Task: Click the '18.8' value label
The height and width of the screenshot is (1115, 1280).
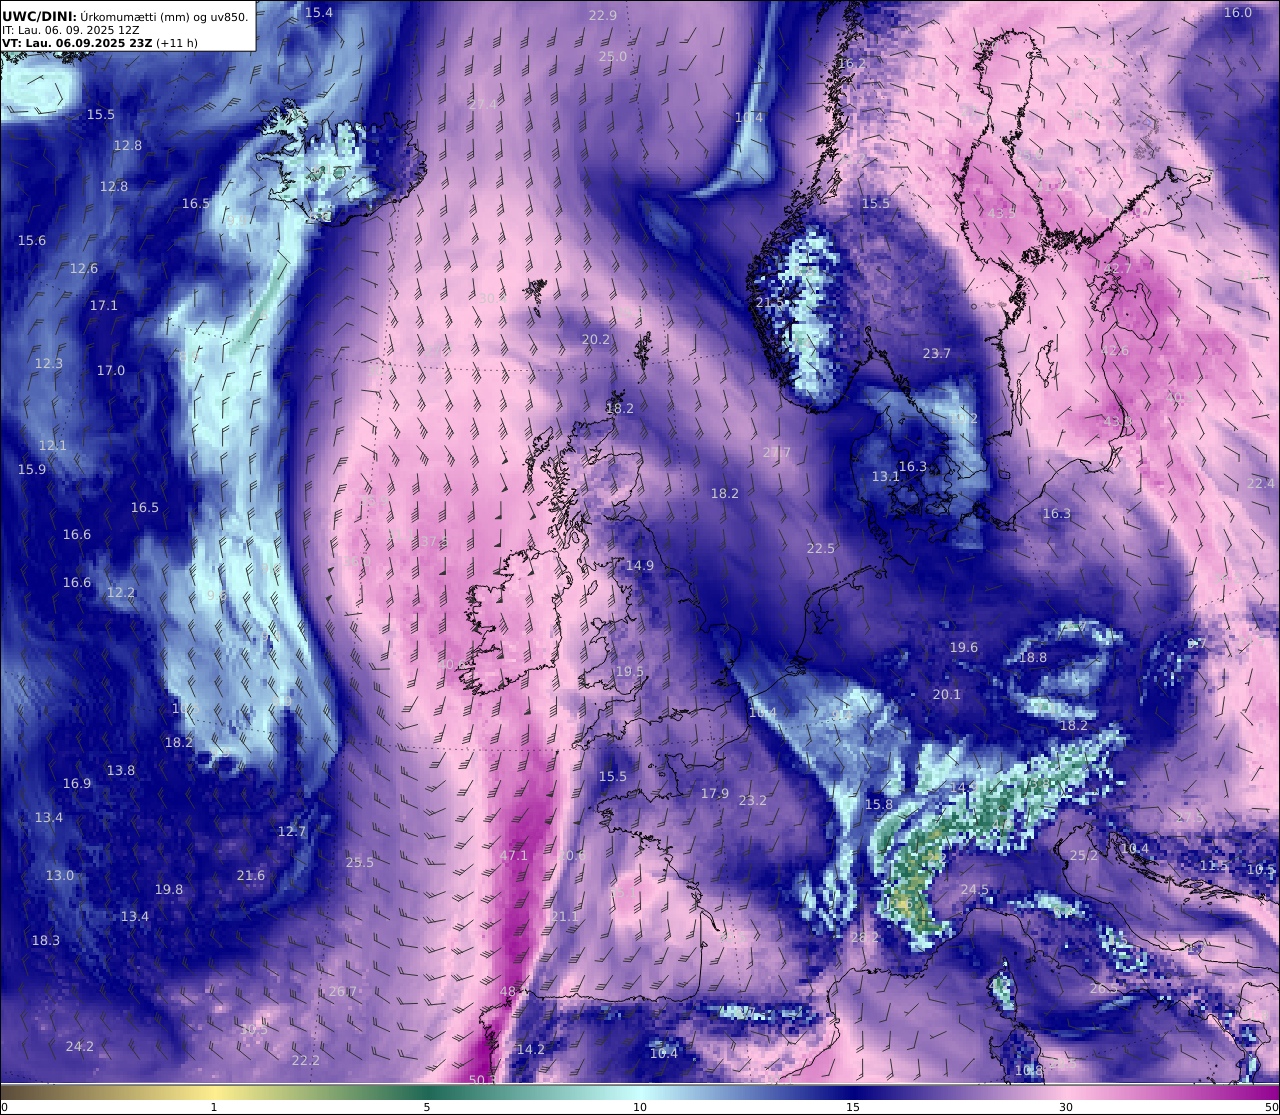Action: tap(1033, 657)
